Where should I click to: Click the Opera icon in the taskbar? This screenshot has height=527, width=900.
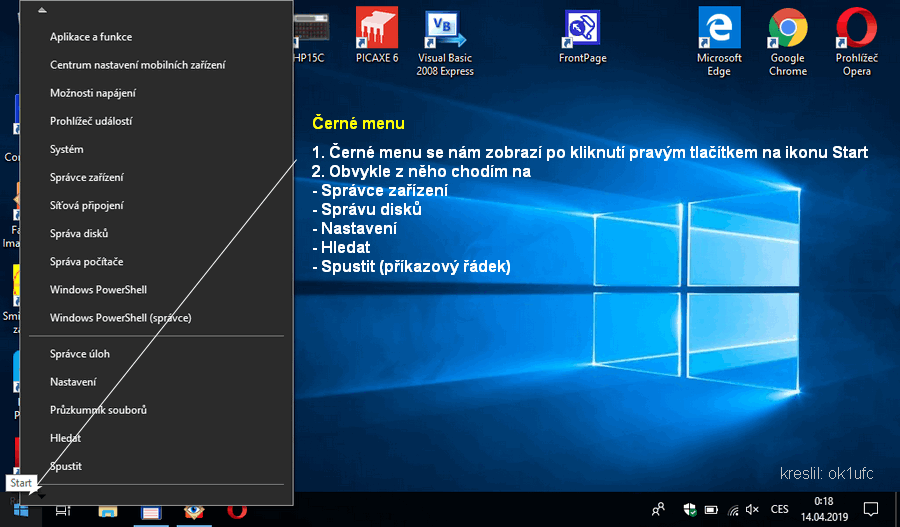coord(237,511)
